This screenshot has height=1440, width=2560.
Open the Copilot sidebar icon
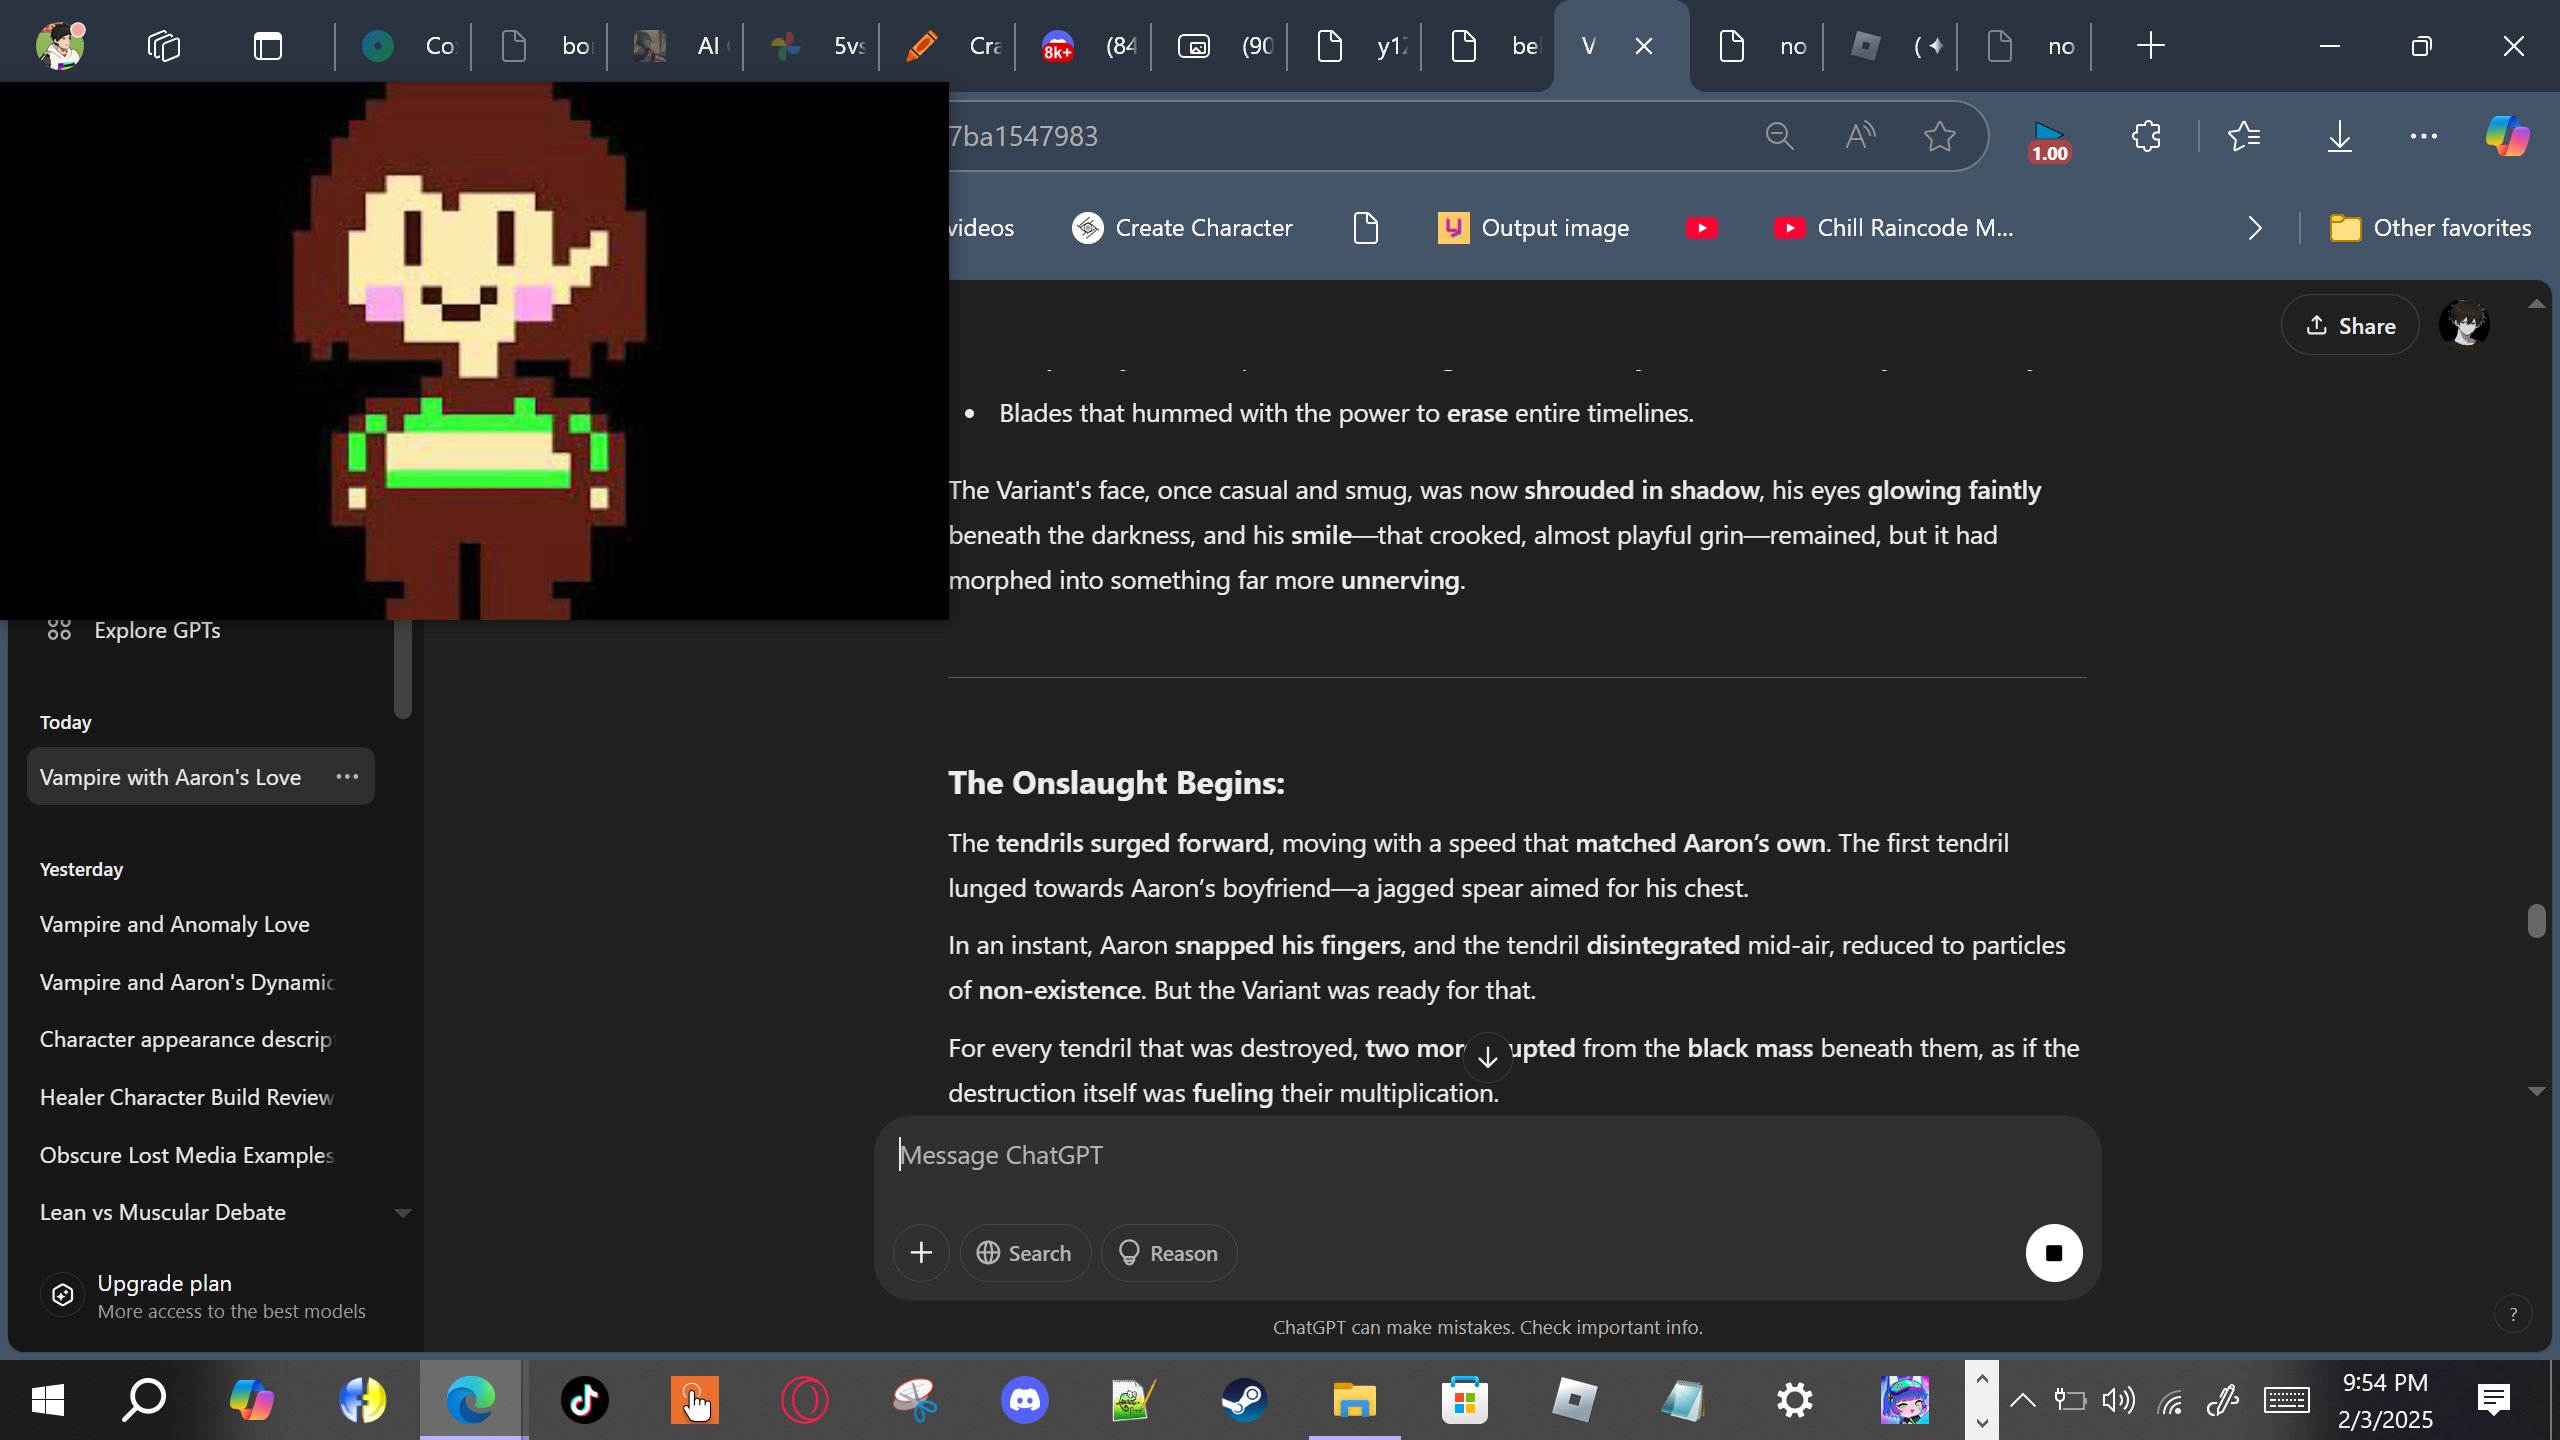coord(2507,136)
